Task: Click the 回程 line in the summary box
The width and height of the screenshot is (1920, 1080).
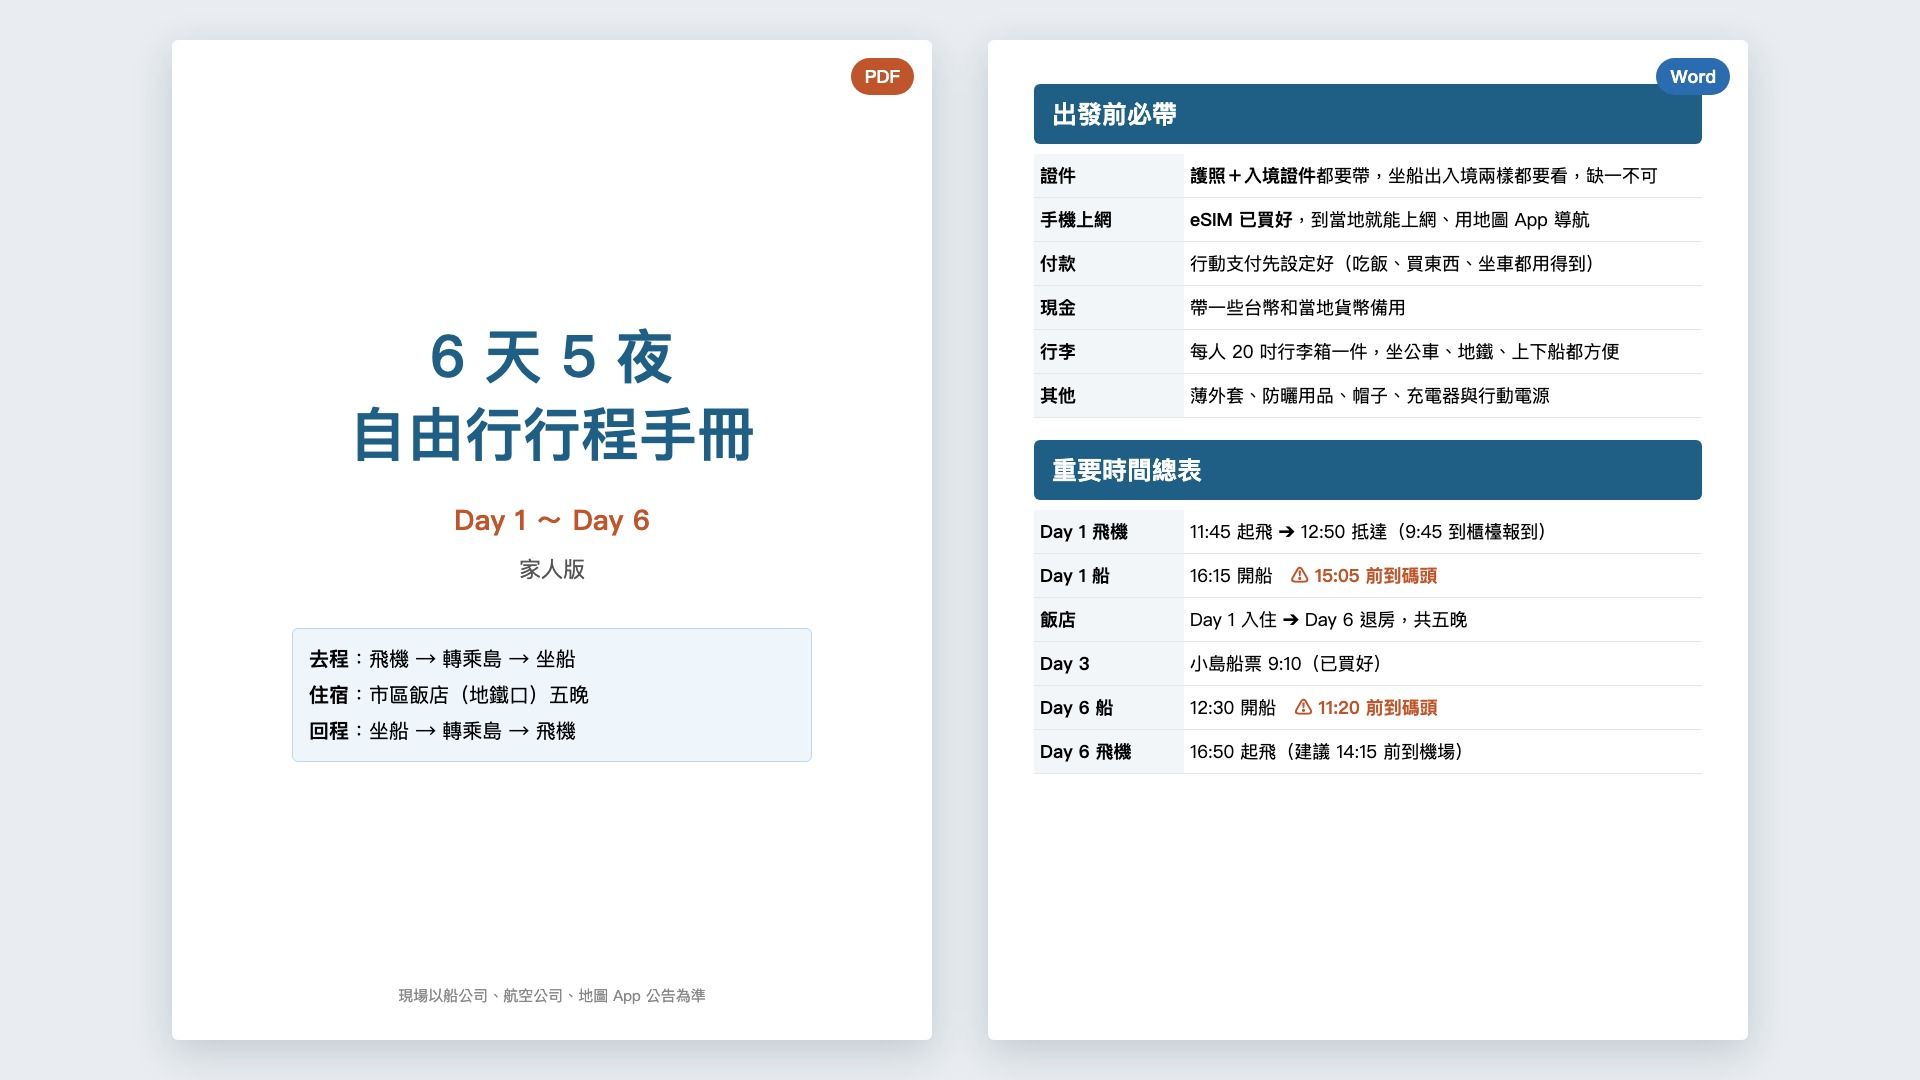Action: click(x=442, y=731)
